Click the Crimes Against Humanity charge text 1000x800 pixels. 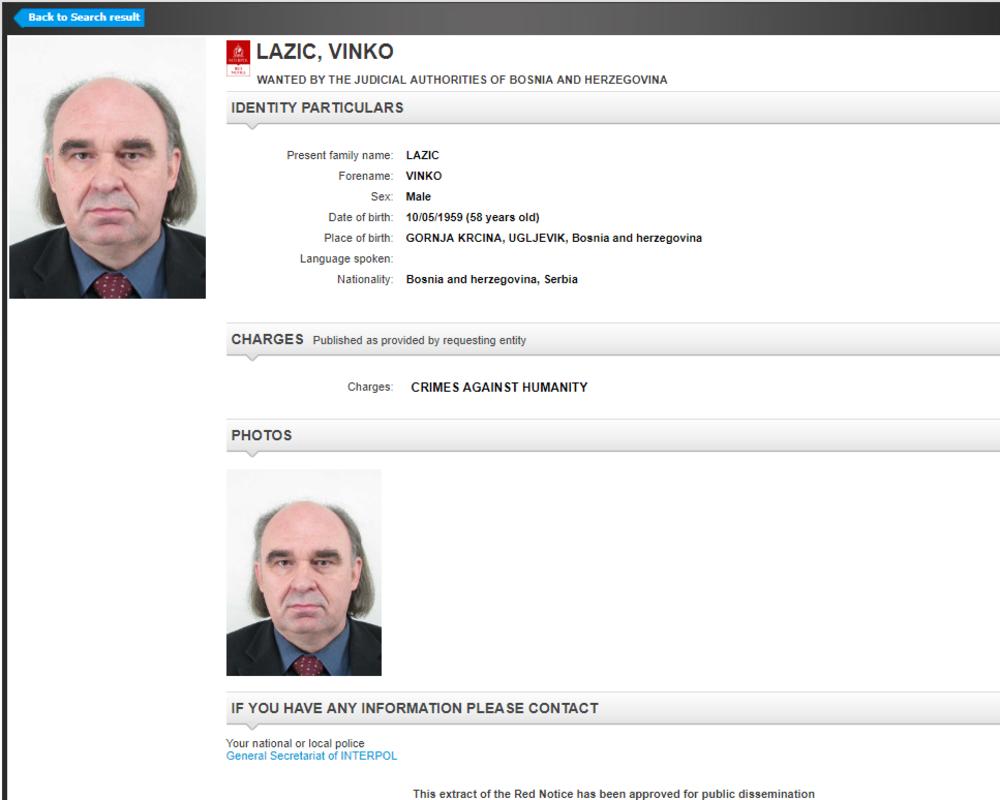(x=499, y=387)
